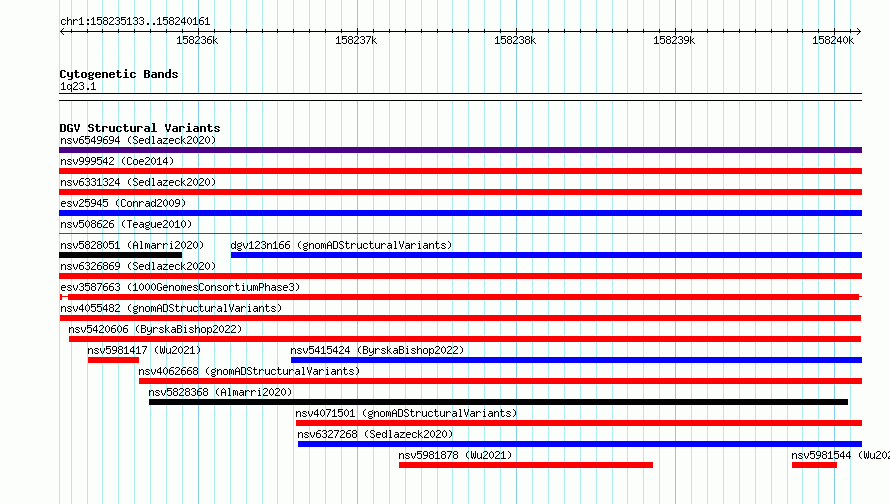Click the esv25945 (Conrad2009) blue bar
The image size is (890, 504).
tap(460, 213)
